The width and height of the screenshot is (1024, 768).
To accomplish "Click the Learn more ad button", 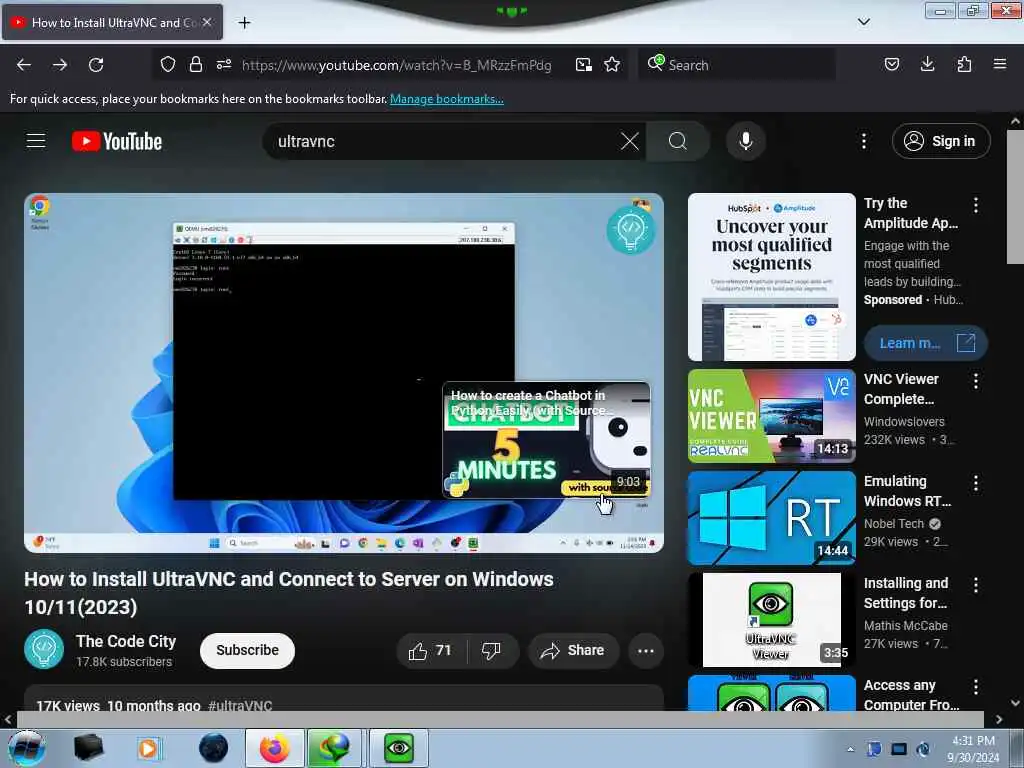I will [x=926, y=343].
